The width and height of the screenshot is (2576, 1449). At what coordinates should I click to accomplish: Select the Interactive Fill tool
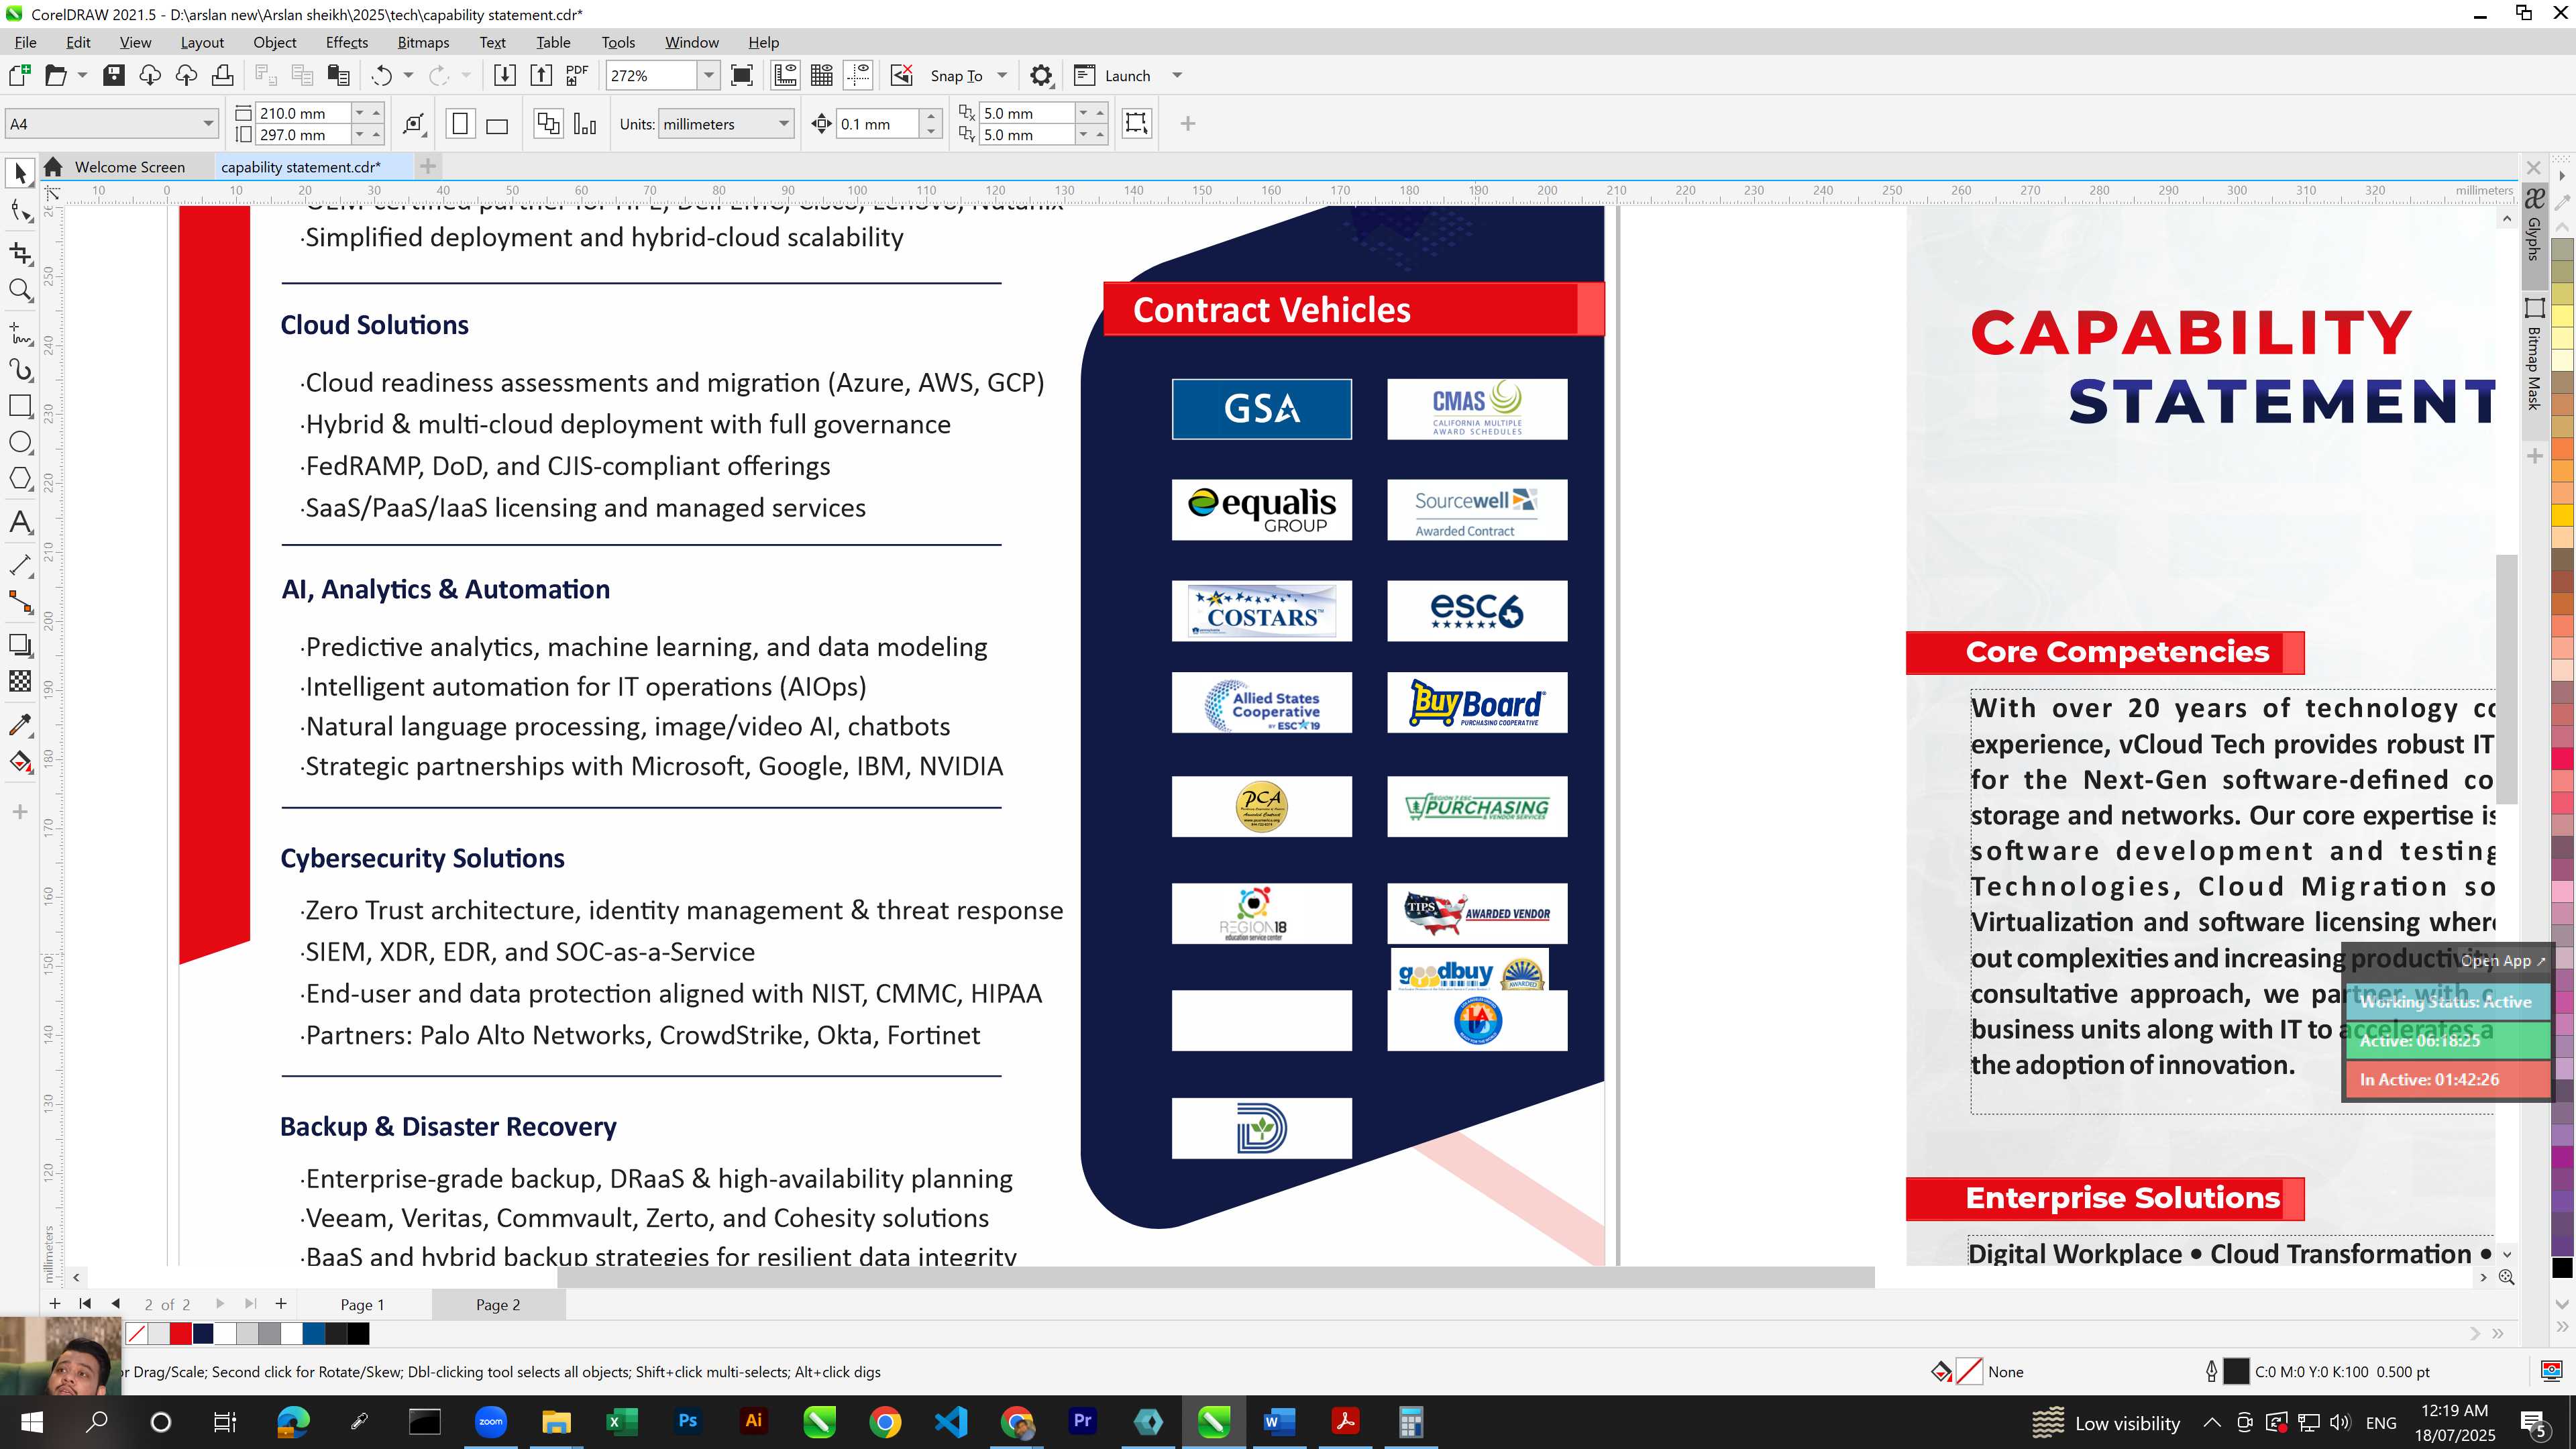pos(20,762)
